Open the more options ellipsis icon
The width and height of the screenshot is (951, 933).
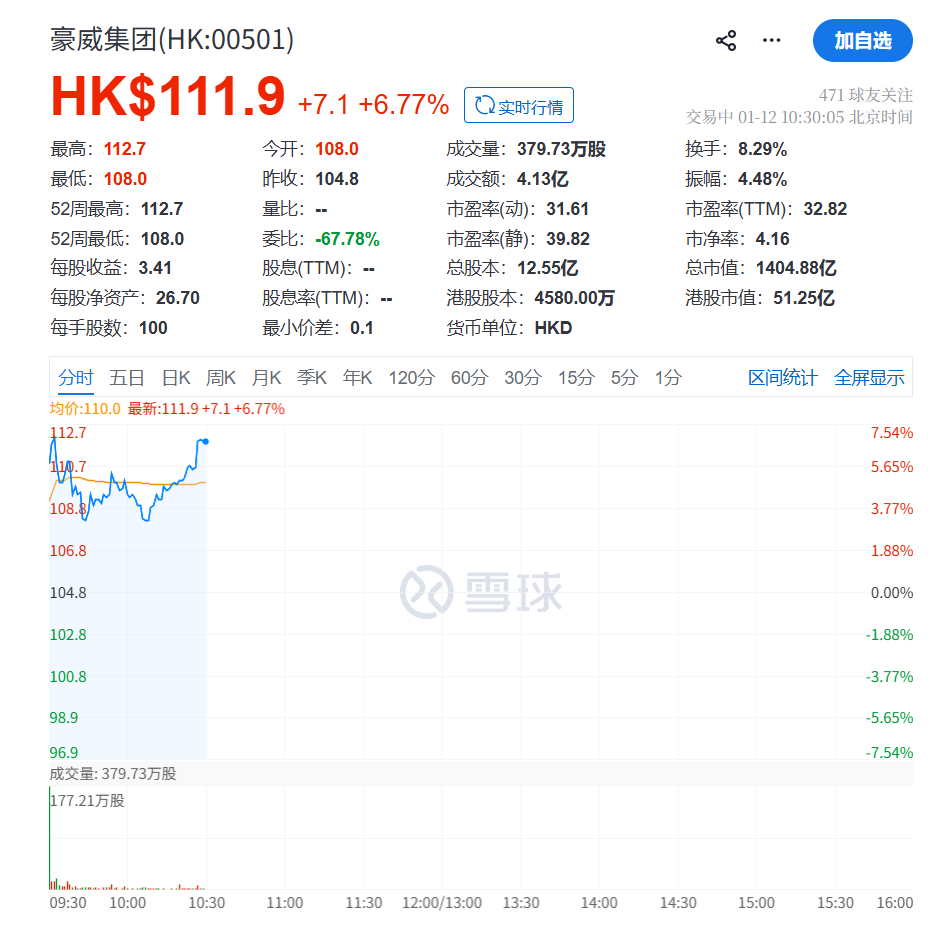(771, 40)
